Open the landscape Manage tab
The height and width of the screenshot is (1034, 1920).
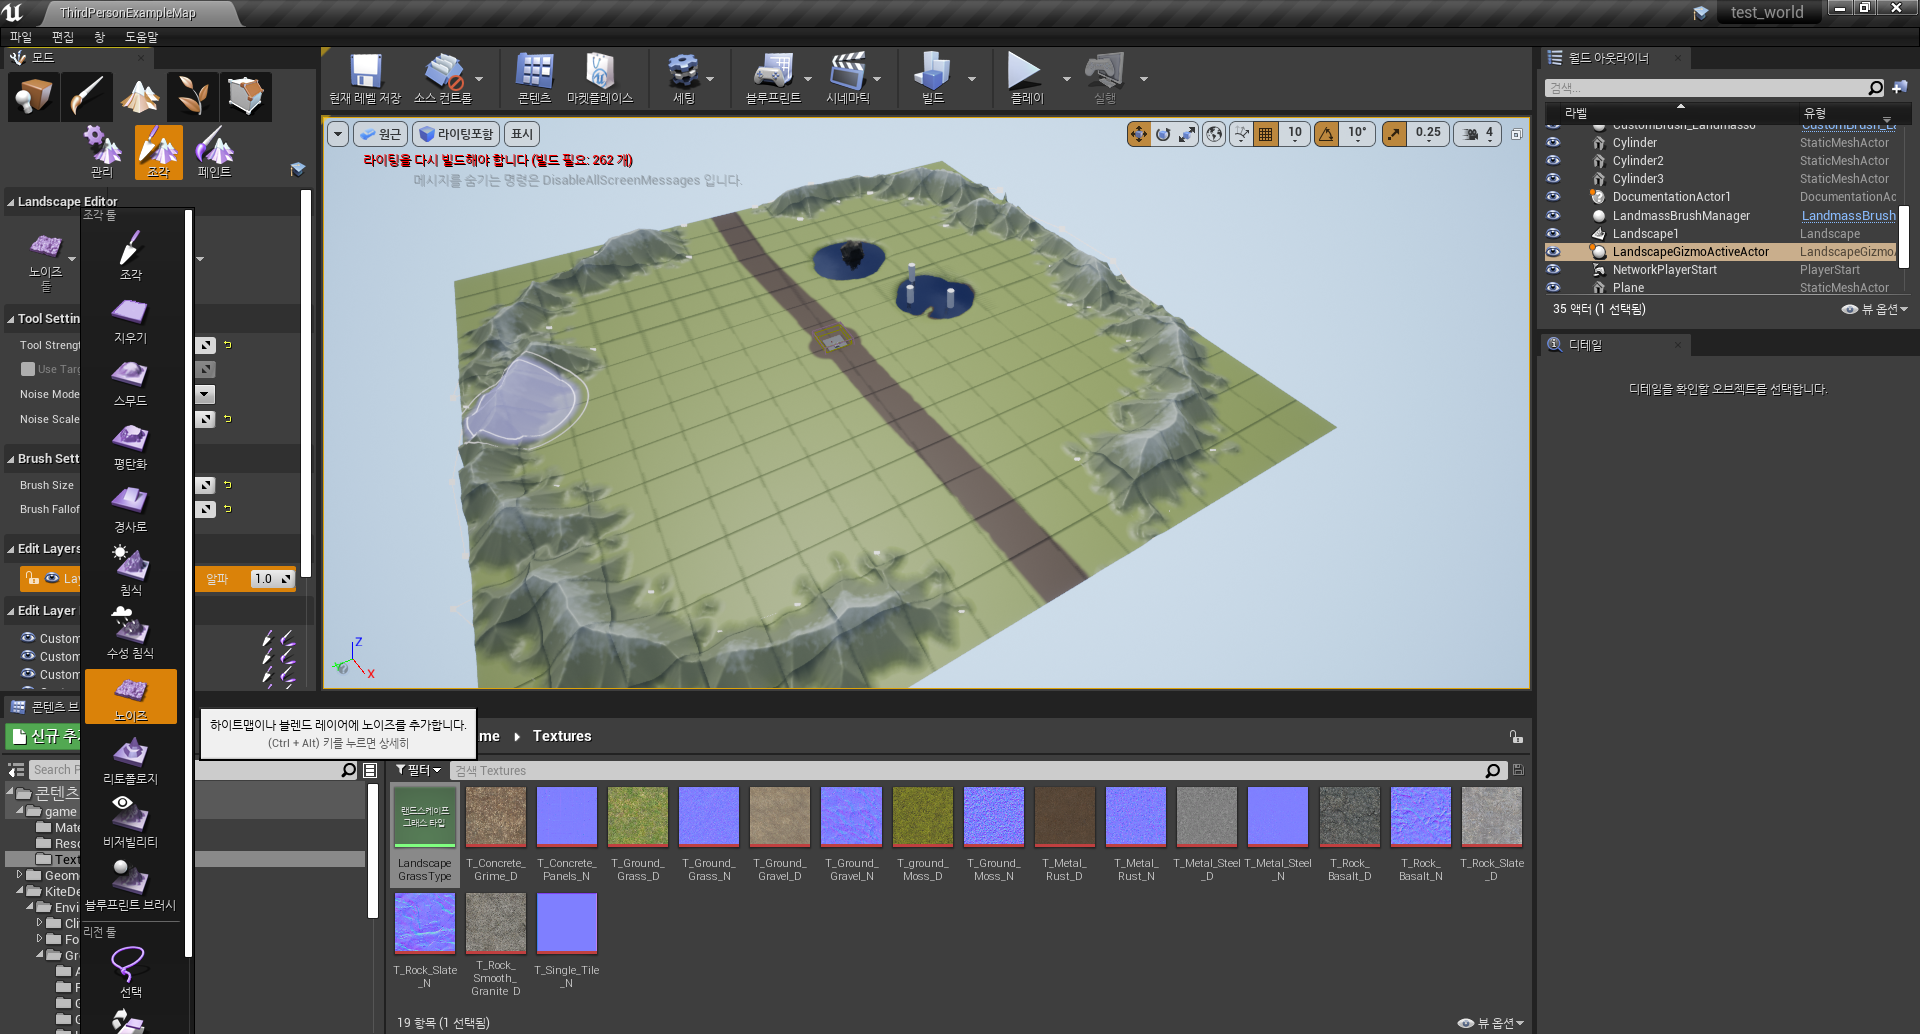(102, 152)
